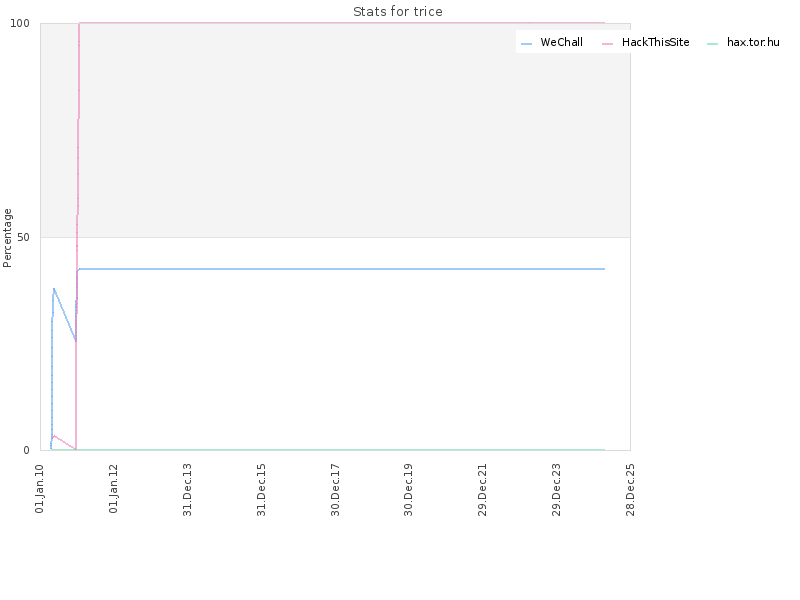Click the blue WeChall legend color marker
Screen dimensions: 800x600
click(526, 44)
